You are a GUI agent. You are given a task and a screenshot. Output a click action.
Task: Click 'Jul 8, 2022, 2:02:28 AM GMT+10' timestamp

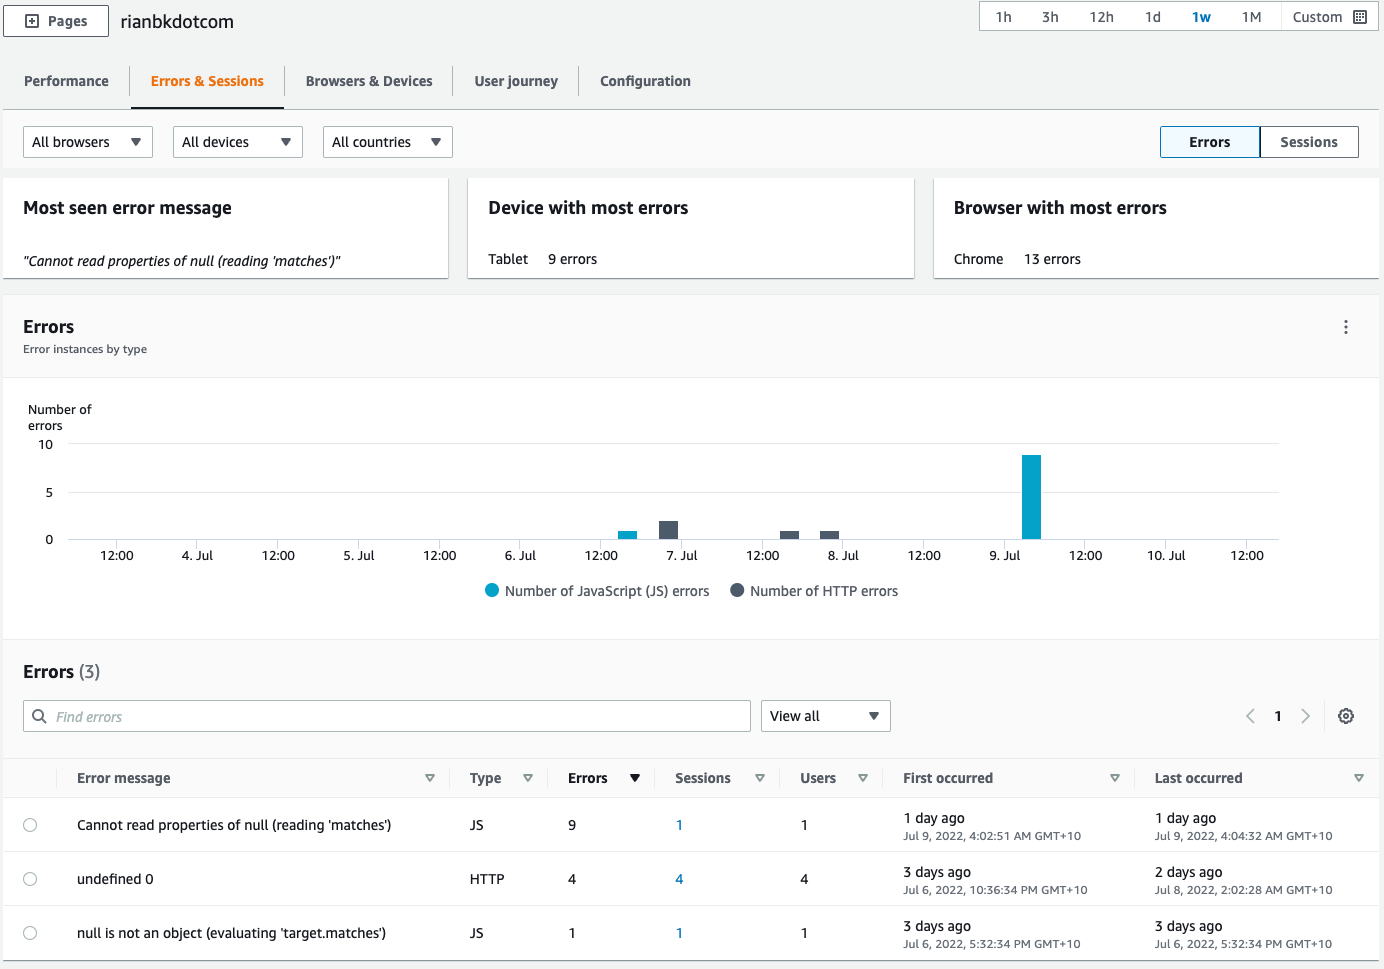tap(1243, 890)
